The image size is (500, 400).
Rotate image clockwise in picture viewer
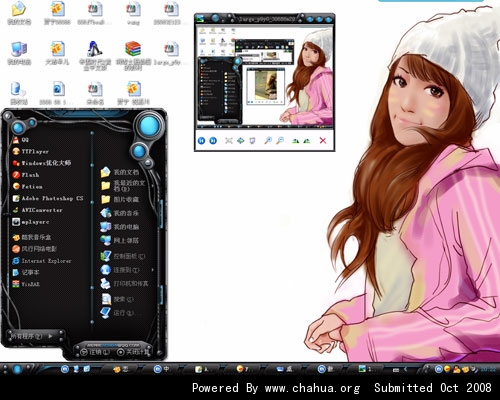[x=295, y=141]
